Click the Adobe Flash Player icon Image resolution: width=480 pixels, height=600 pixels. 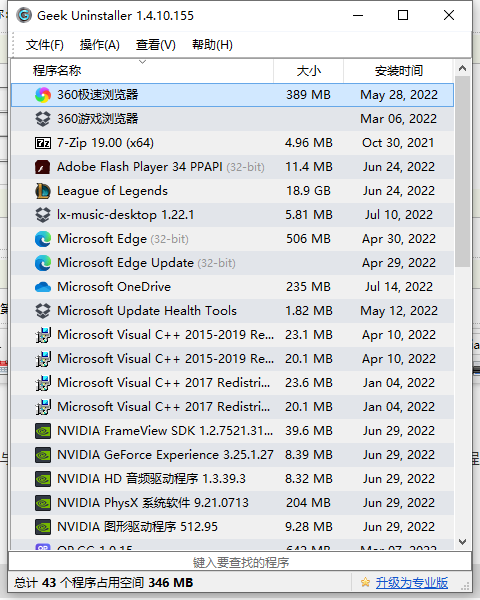coord(43,167)
